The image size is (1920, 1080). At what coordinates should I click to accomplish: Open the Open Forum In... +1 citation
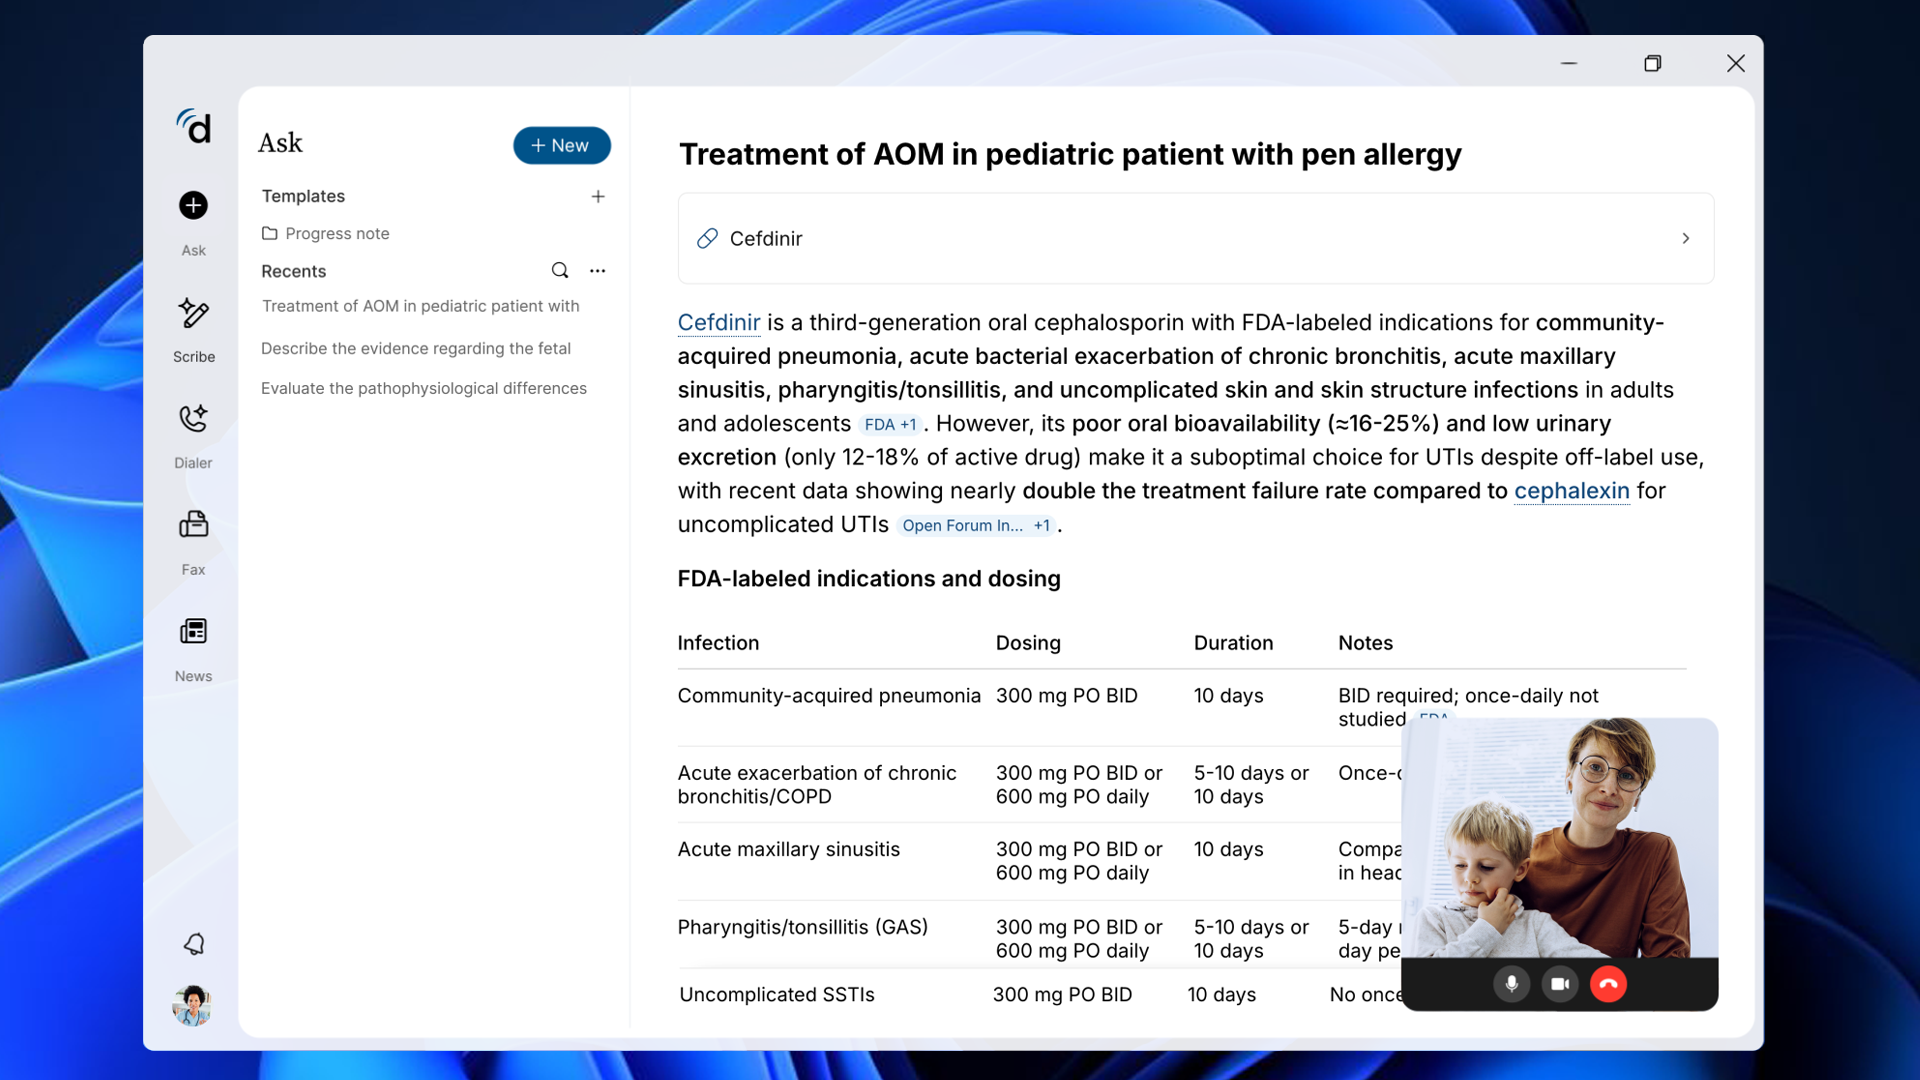point(976,525)
